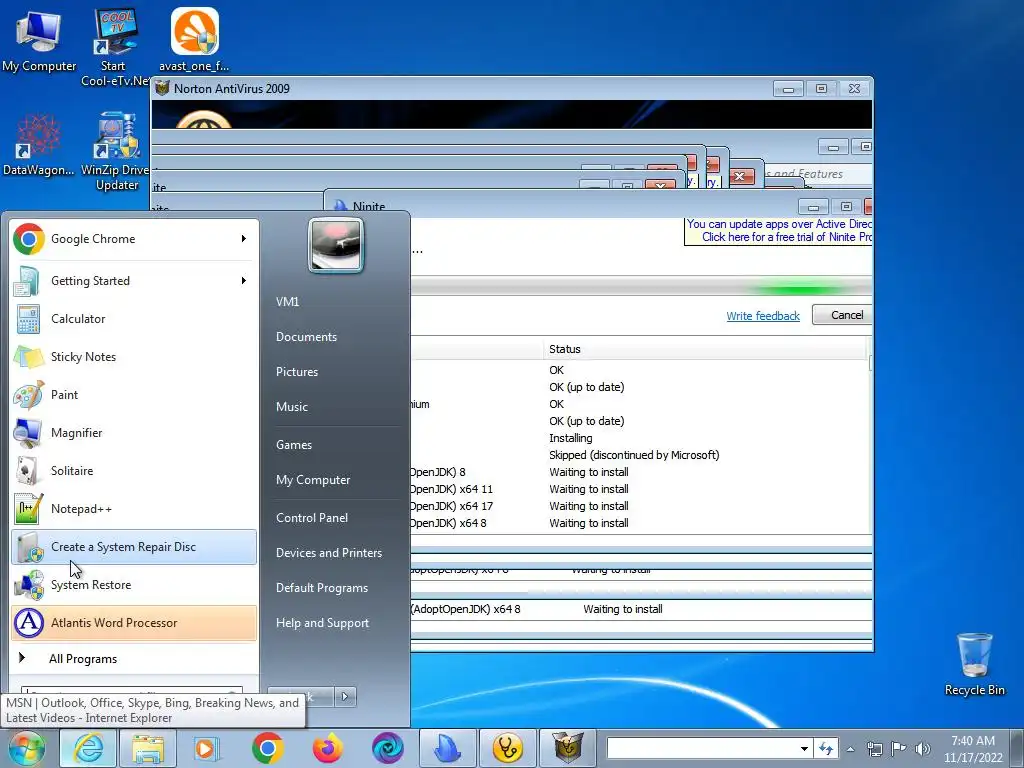Image resolution: width=1024 pixels, height=768 pixels.
Task: Click the Write feedback link in Ninite
Action: point(763,316)
